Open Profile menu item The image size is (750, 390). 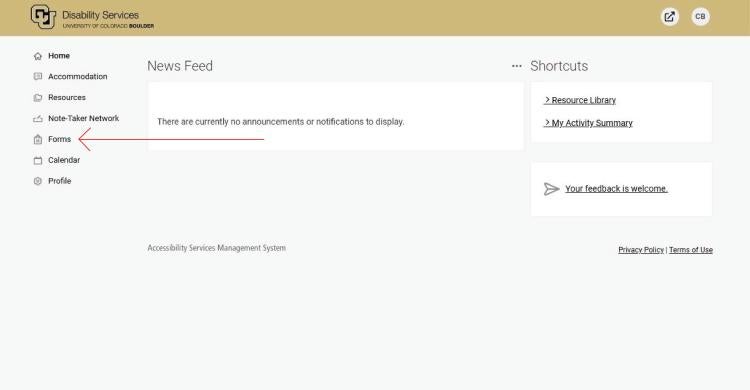pos(60,181)
